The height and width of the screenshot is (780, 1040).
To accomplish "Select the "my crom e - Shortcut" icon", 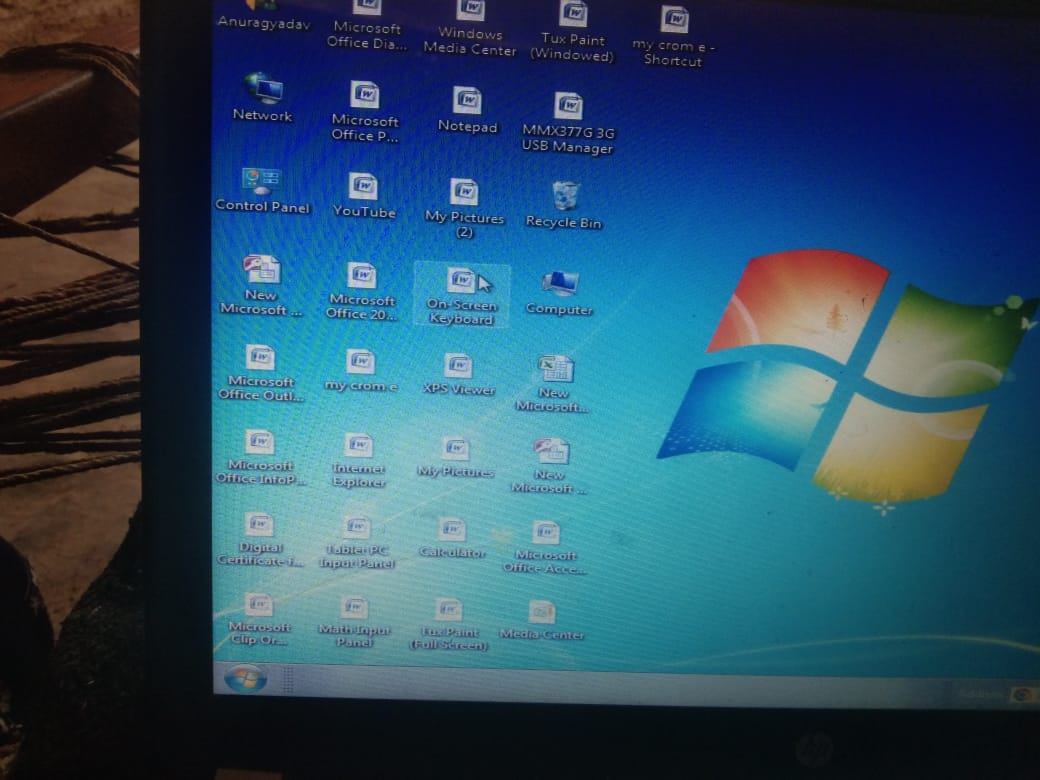I will tap(674, 36).
